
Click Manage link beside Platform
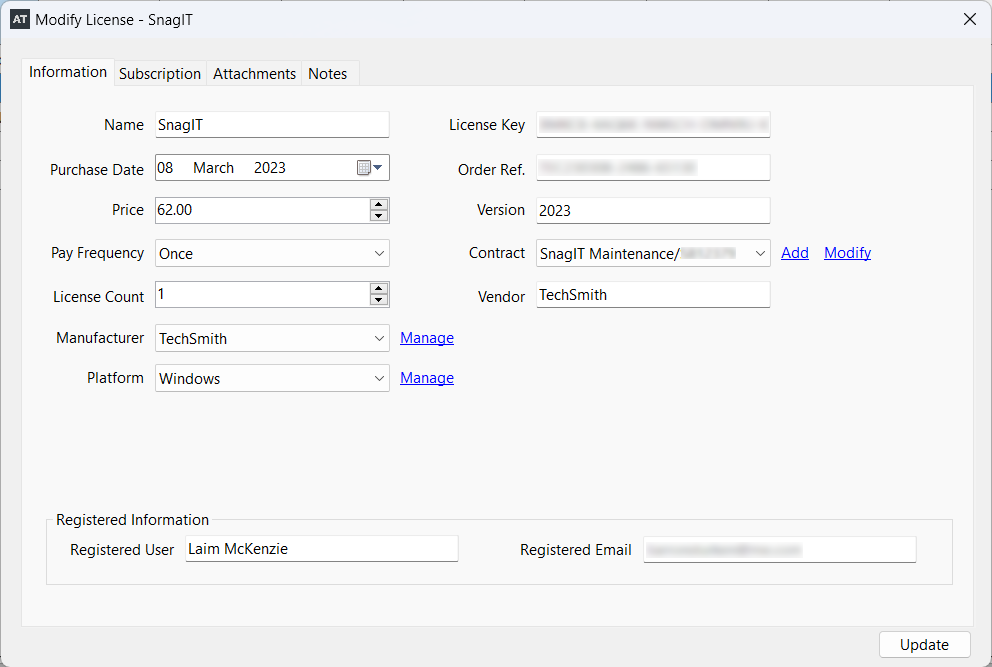[427, 378]
